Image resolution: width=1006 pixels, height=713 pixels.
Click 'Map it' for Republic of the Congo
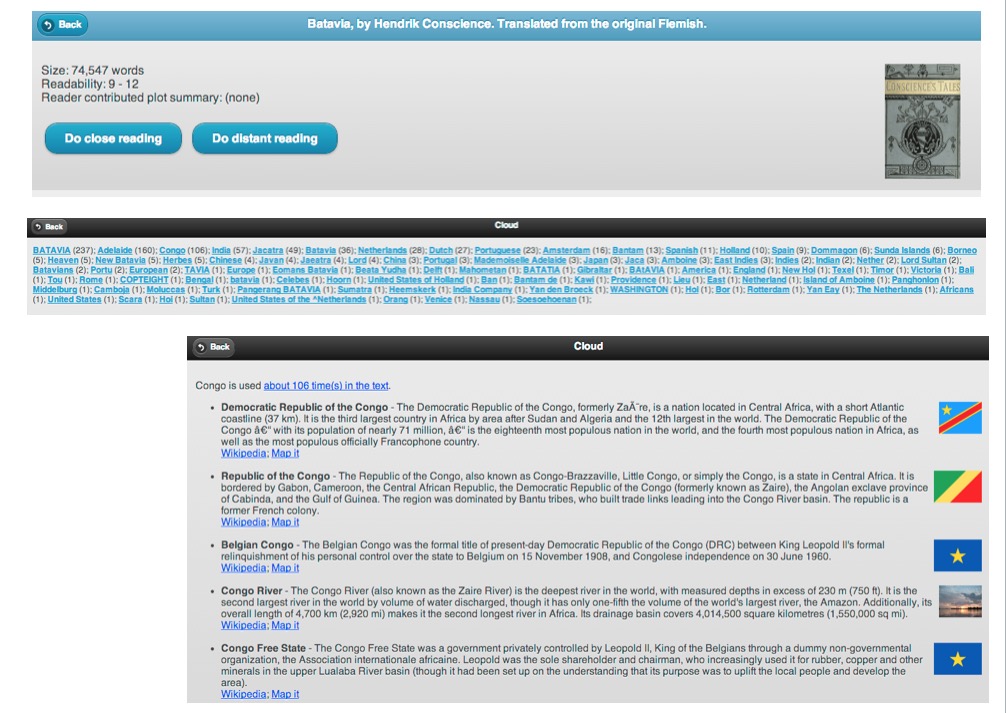[x=285, y=522]
